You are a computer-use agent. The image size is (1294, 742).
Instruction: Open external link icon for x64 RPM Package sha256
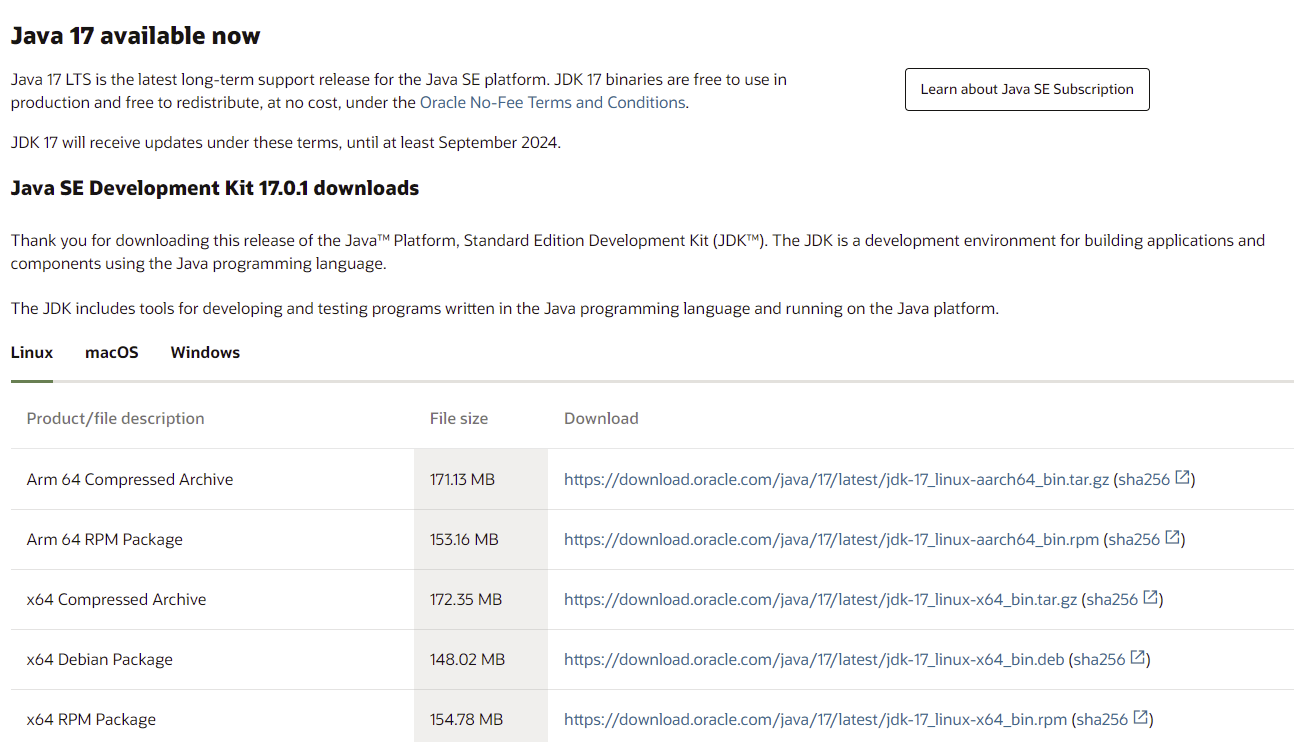click(x=1140, y=718)
